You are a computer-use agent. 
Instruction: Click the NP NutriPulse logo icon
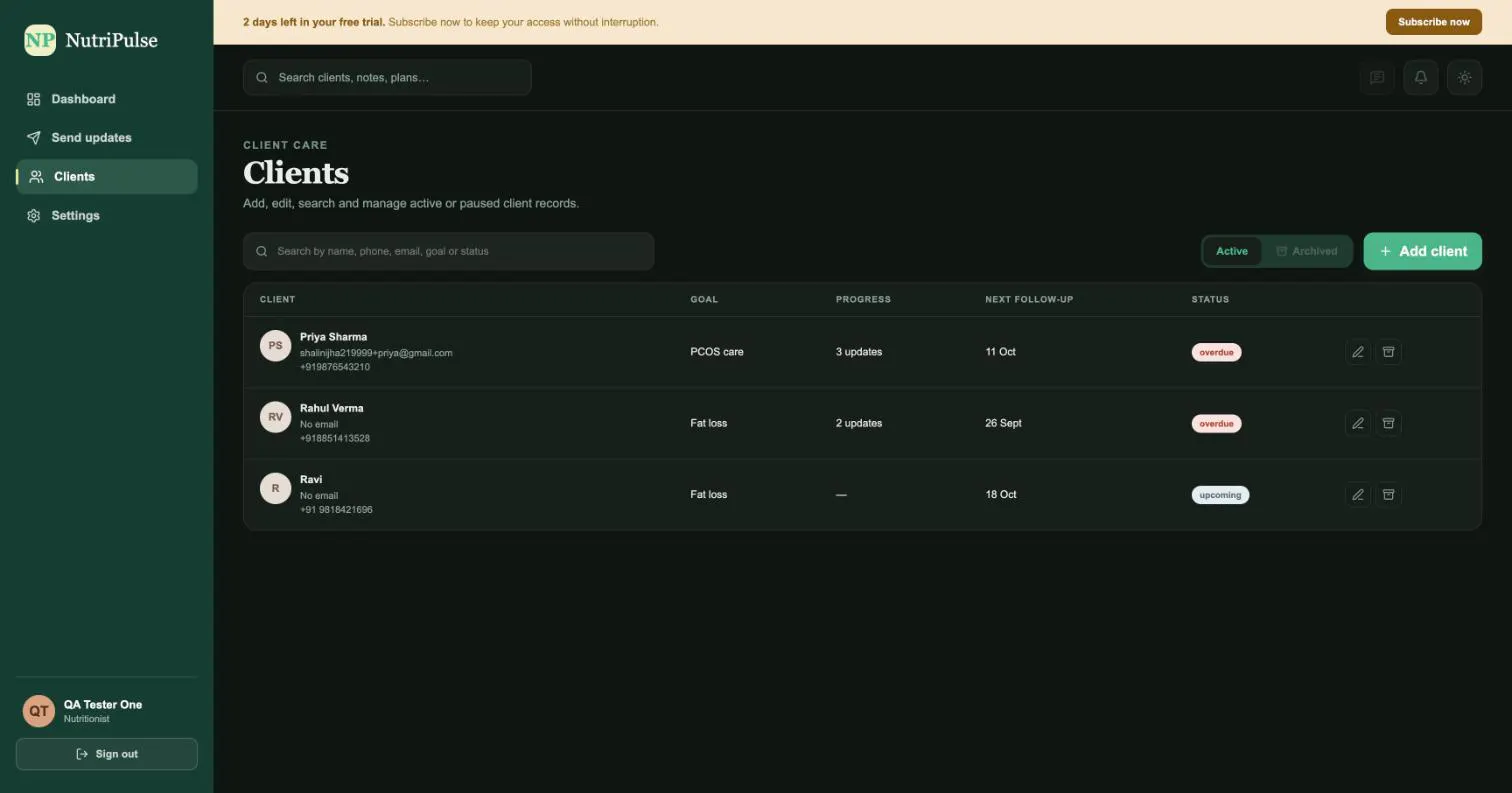pos(40,40)
